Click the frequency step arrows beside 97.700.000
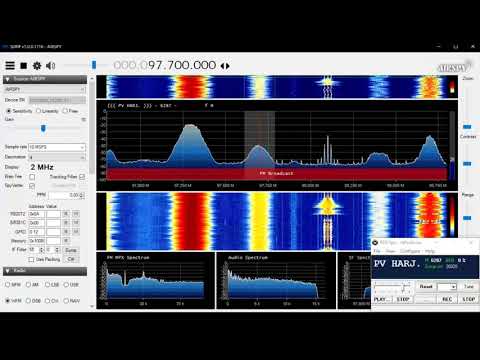 [225, 66]
